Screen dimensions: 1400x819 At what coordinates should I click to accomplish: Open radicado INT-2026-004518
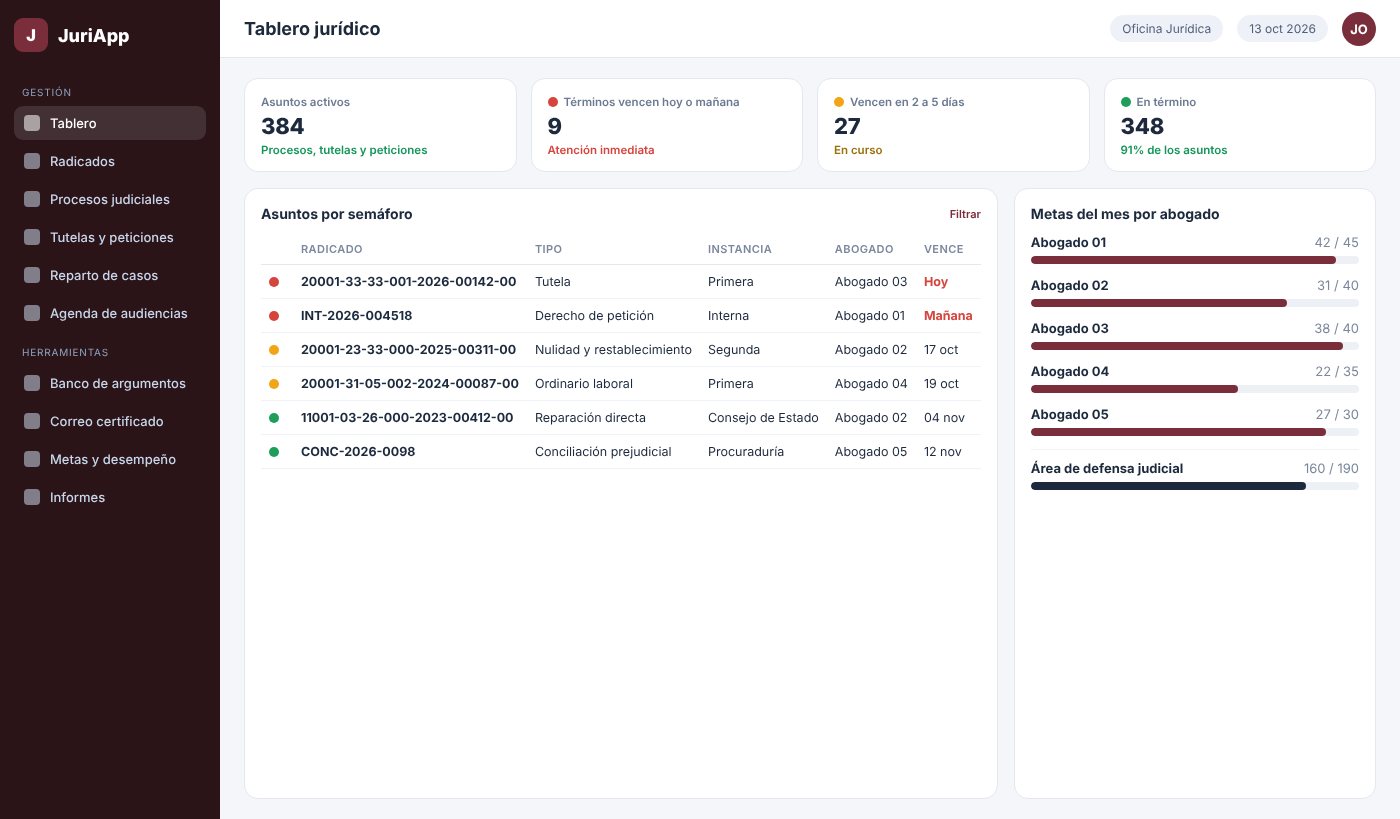(x=357, y=316)
